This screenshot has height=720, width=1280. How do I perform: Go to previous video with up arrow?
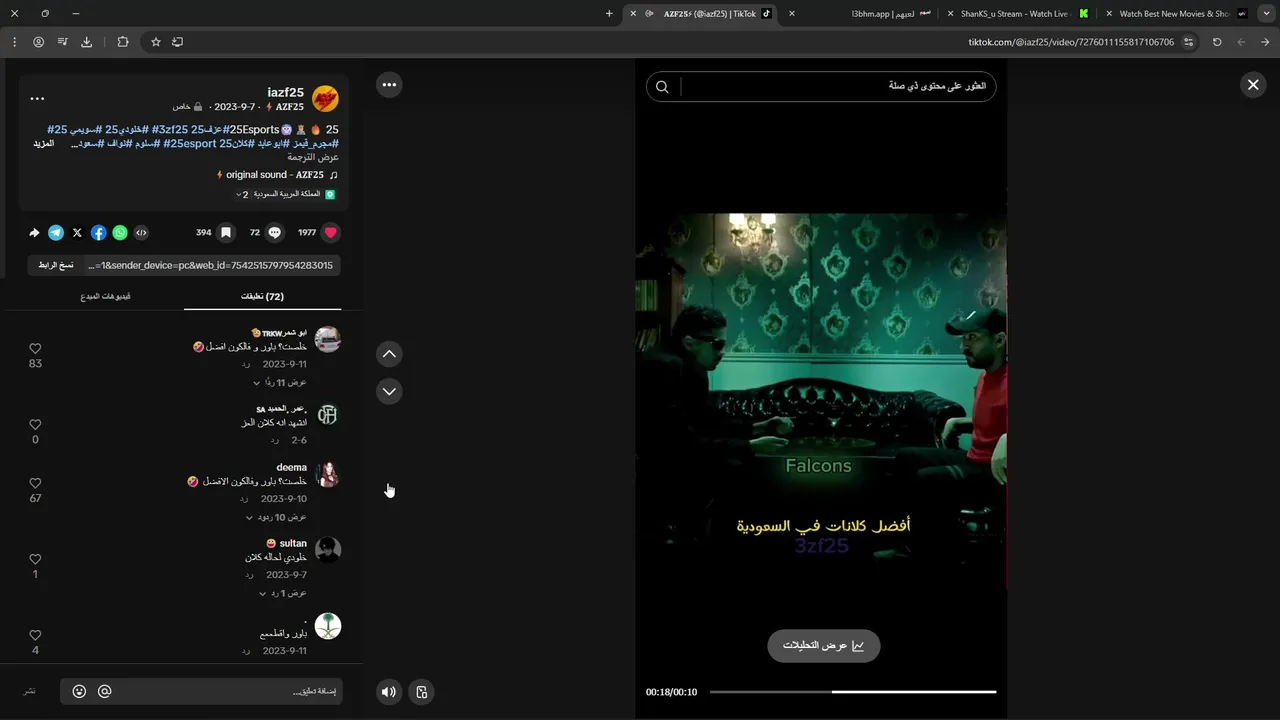[389, 354]
